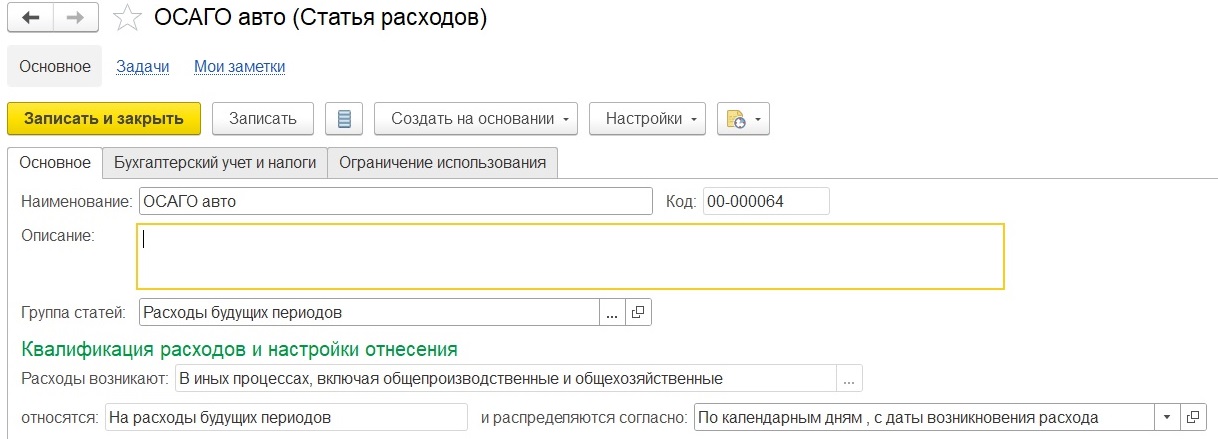Open the distribution rule with the open icon

pos(1193,417)
